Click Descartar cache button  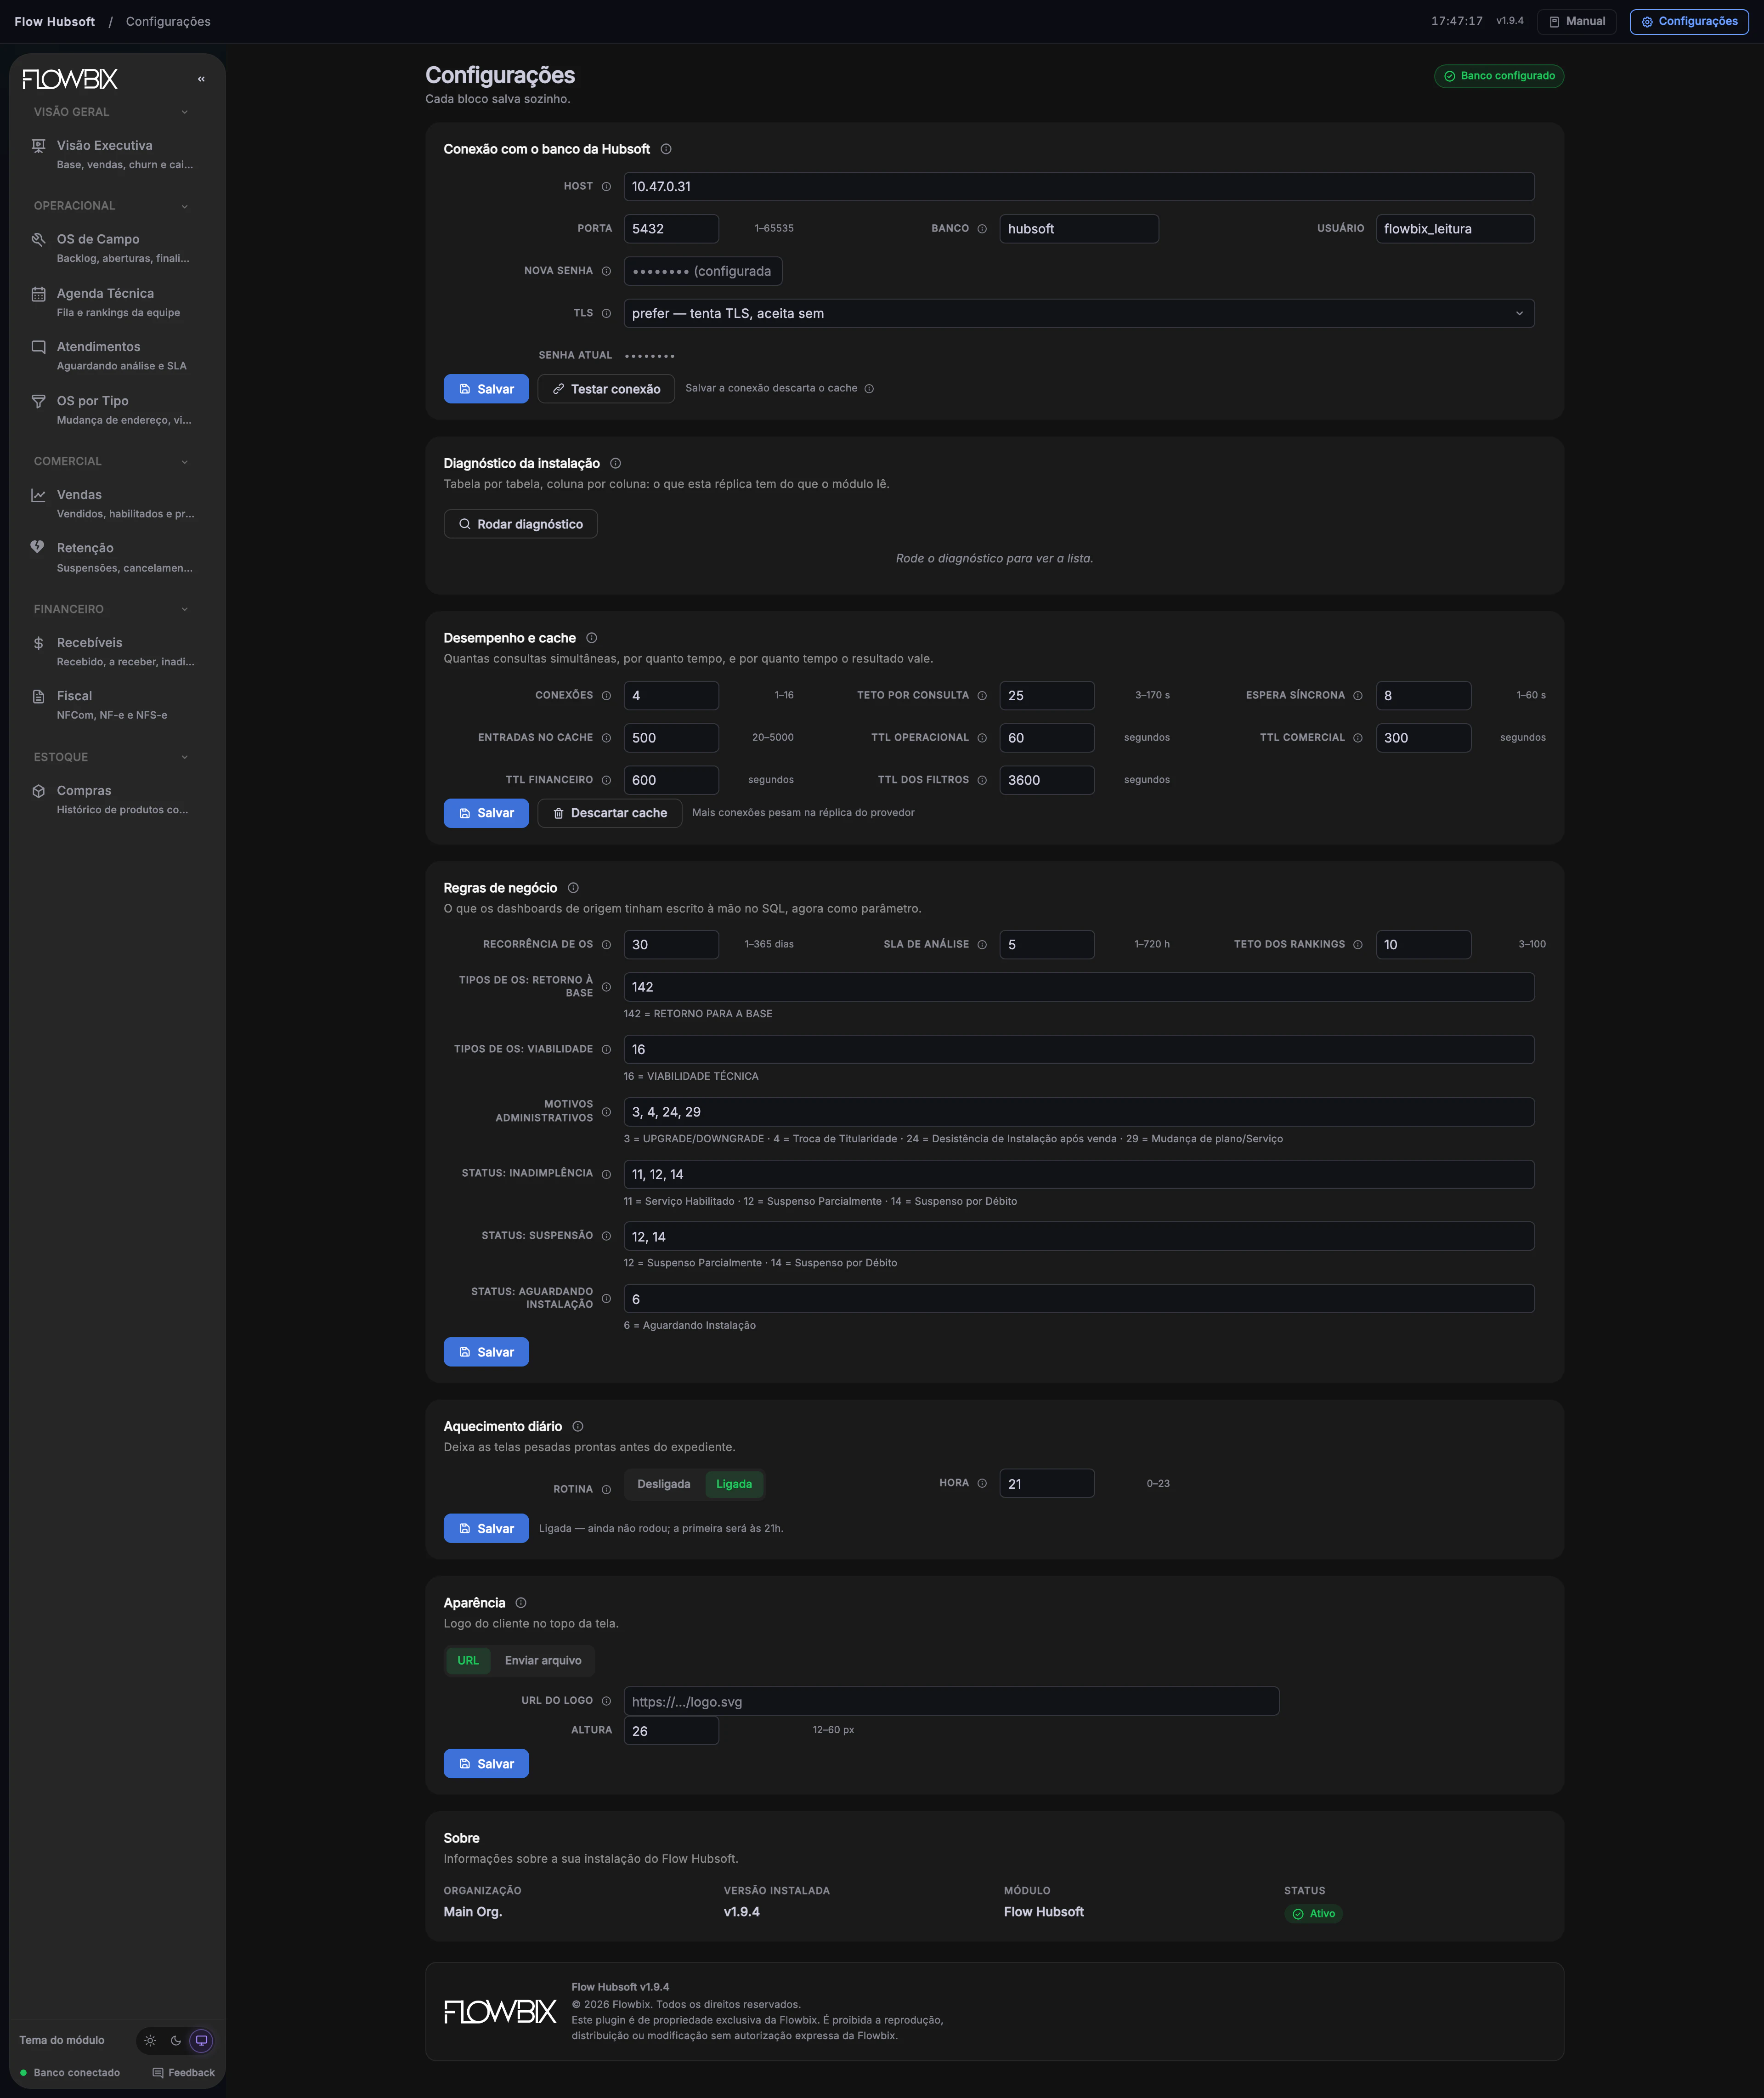(x=609, y=813)
